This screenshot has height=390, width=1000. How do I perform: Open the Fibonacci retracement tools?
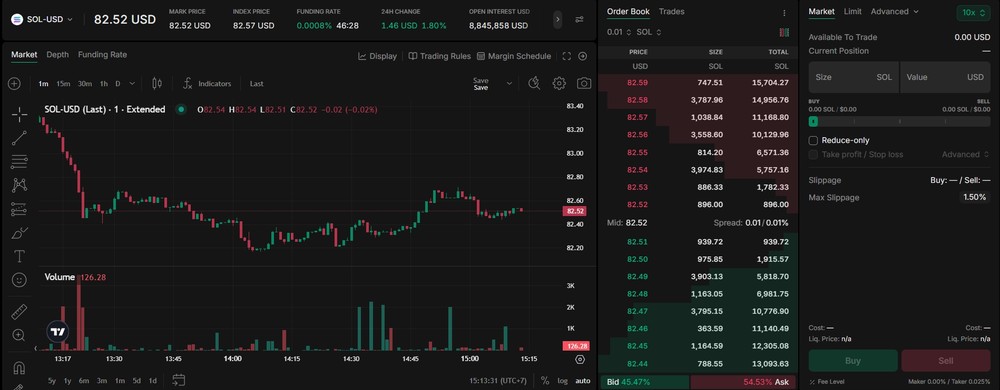point(19,162)
